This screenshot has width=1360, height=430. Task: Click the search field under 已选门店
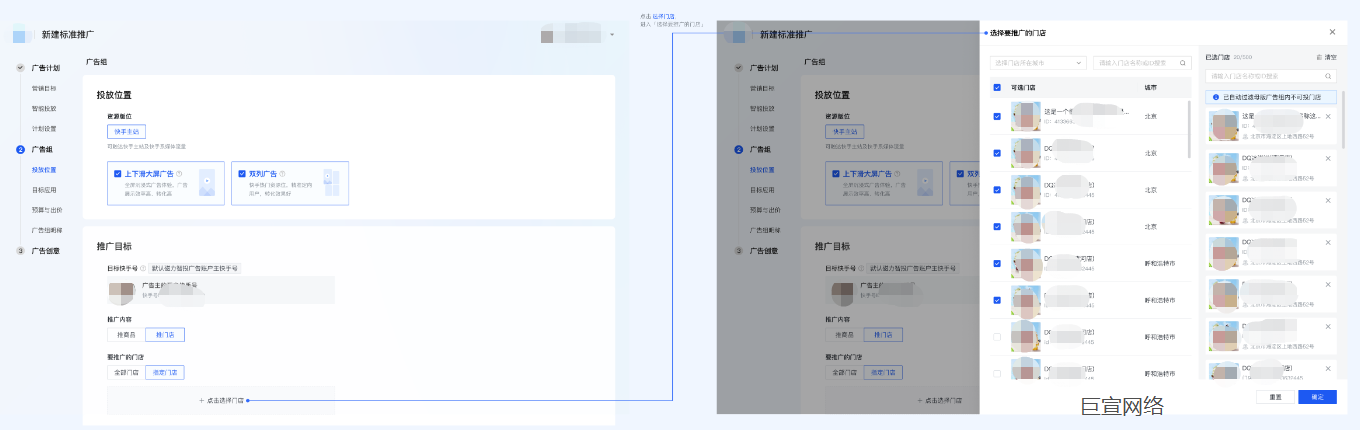pyautogui.click(x=1271, y=75)
